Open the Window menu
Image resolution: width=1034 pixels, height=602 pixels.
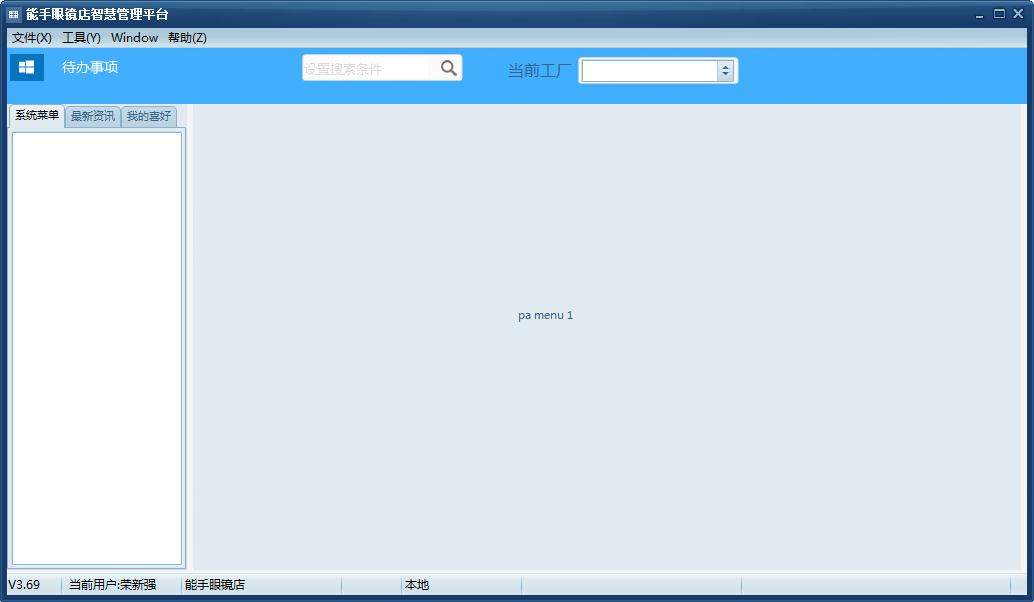(x=134, y=38)
